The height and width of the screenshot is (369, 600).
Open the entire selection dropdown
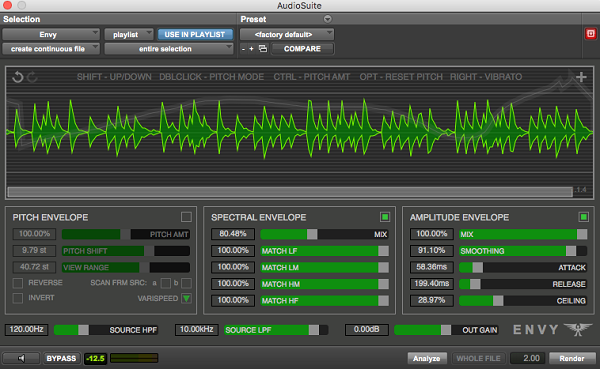pos(169,49)
